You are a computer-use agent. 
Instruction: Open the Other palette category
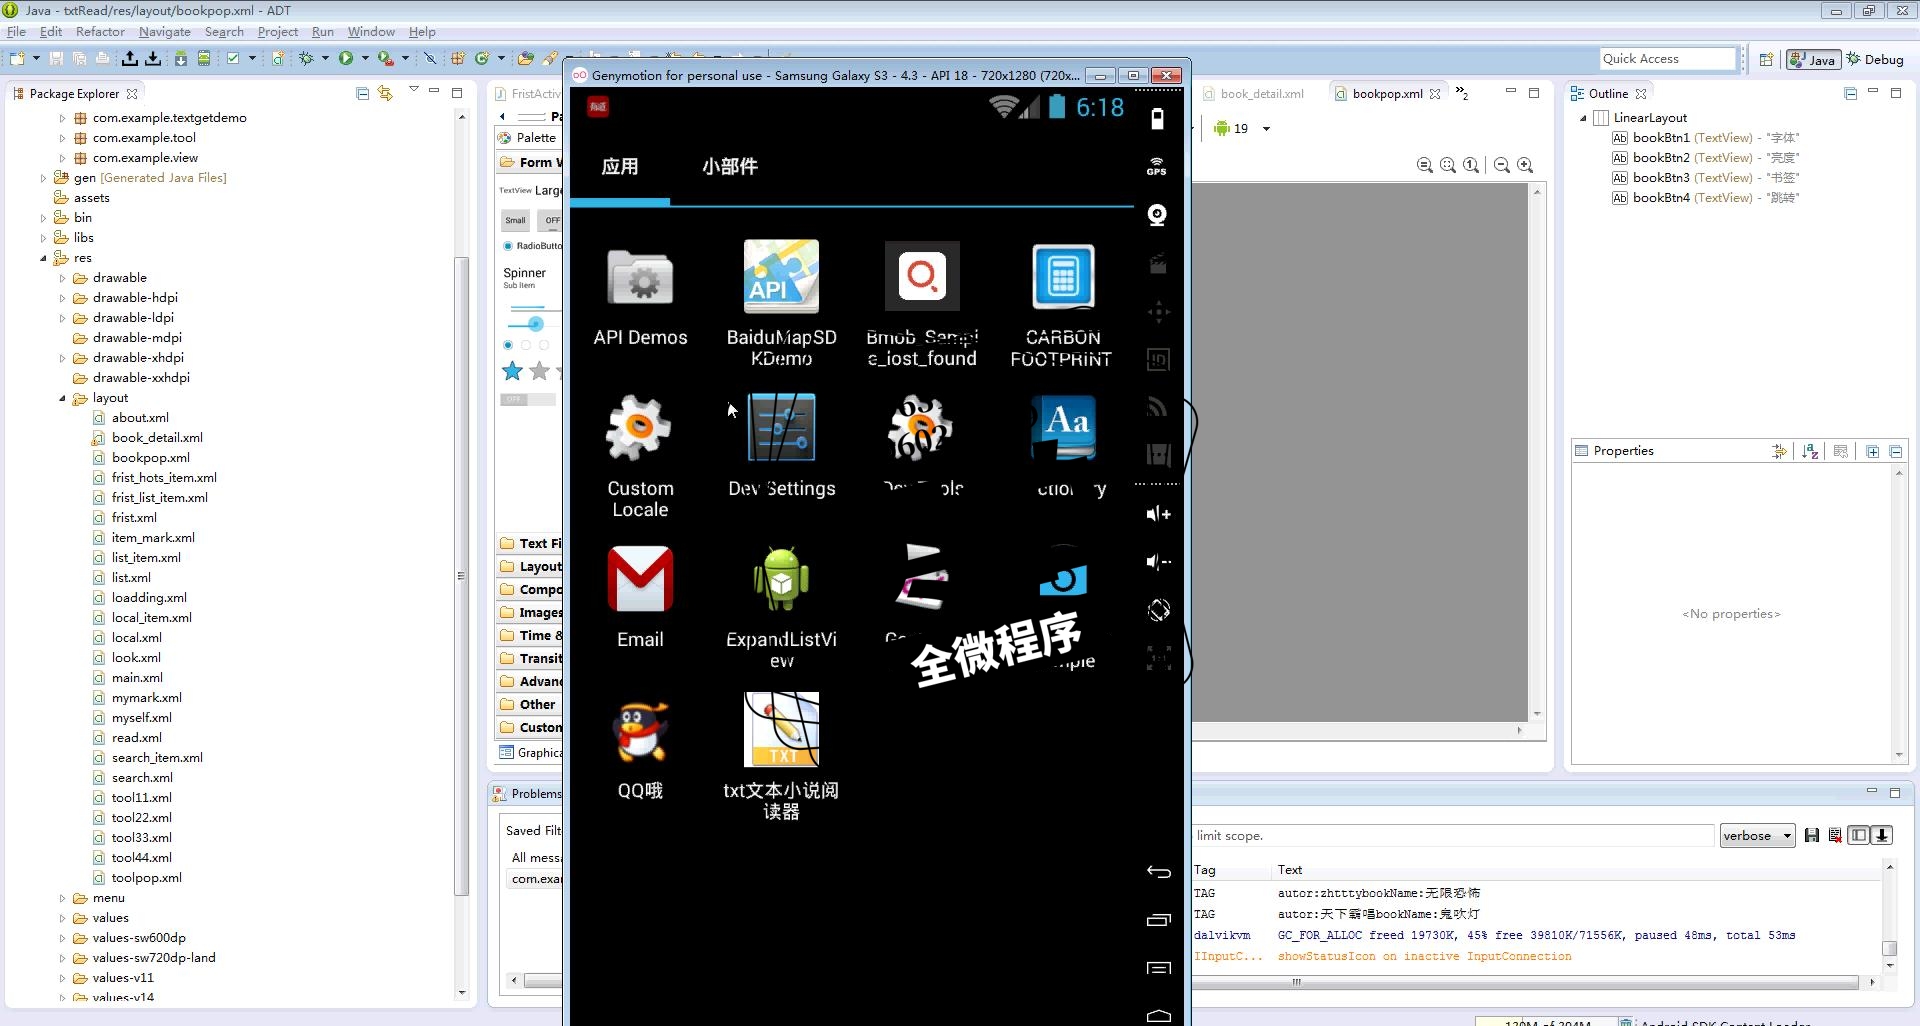point(530,704)
